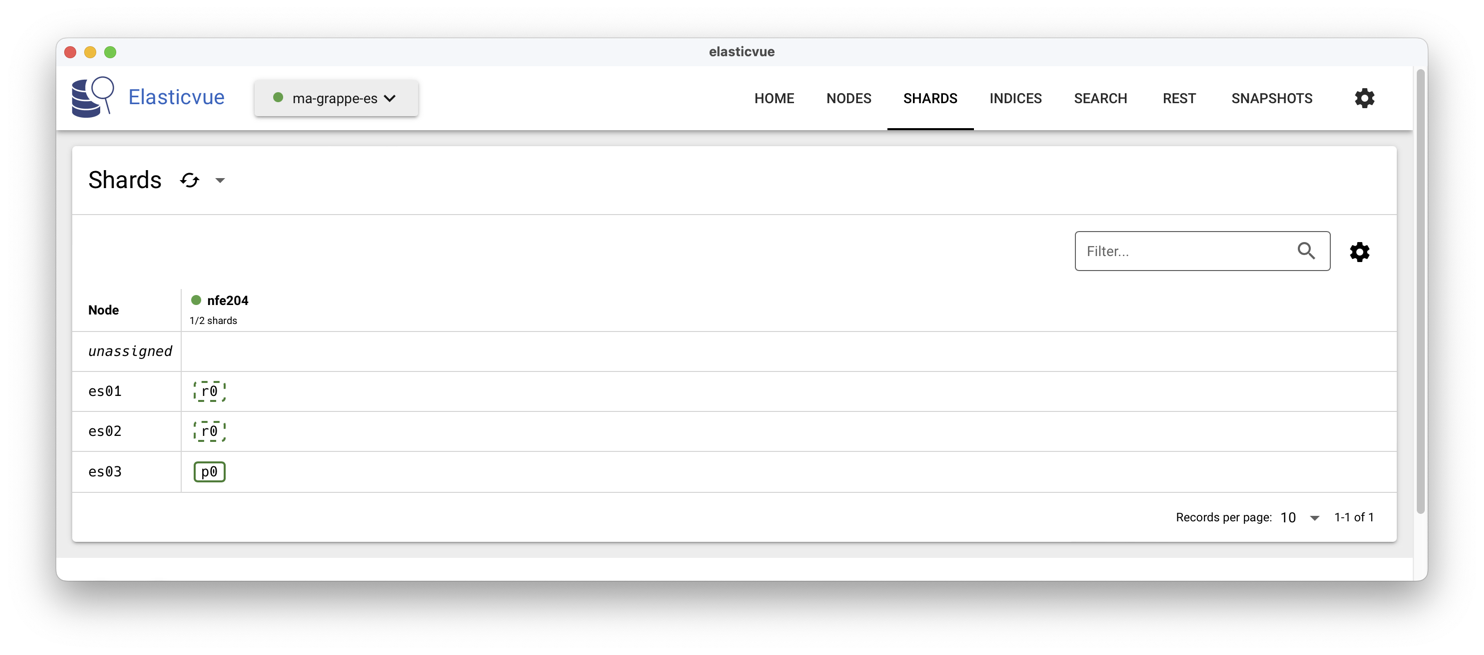Select the p0 primary shard on es03
Screen dimensions: 1484x655
[210, 472]
